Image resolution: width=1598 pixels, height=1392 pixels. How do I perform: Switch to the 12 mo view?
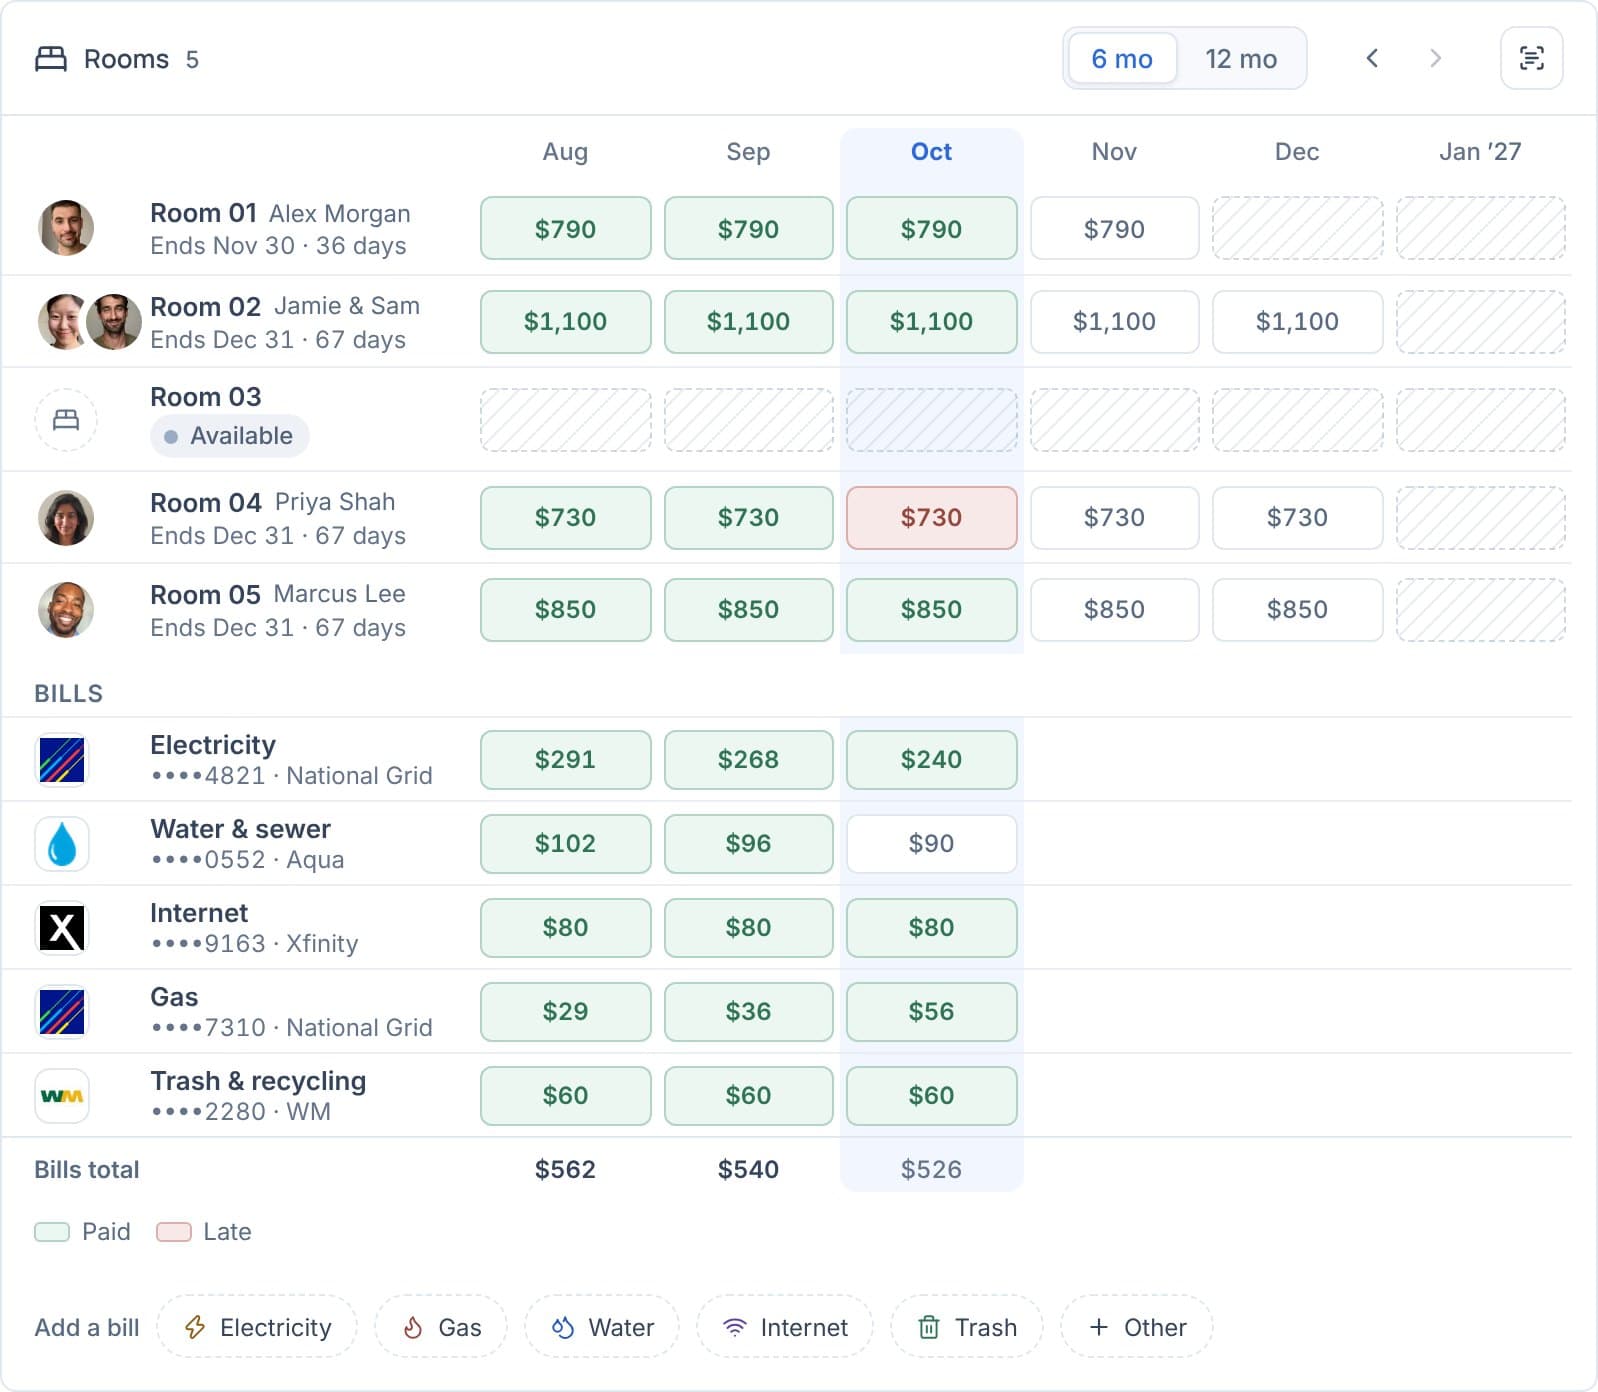click(x=1241, y=59)
